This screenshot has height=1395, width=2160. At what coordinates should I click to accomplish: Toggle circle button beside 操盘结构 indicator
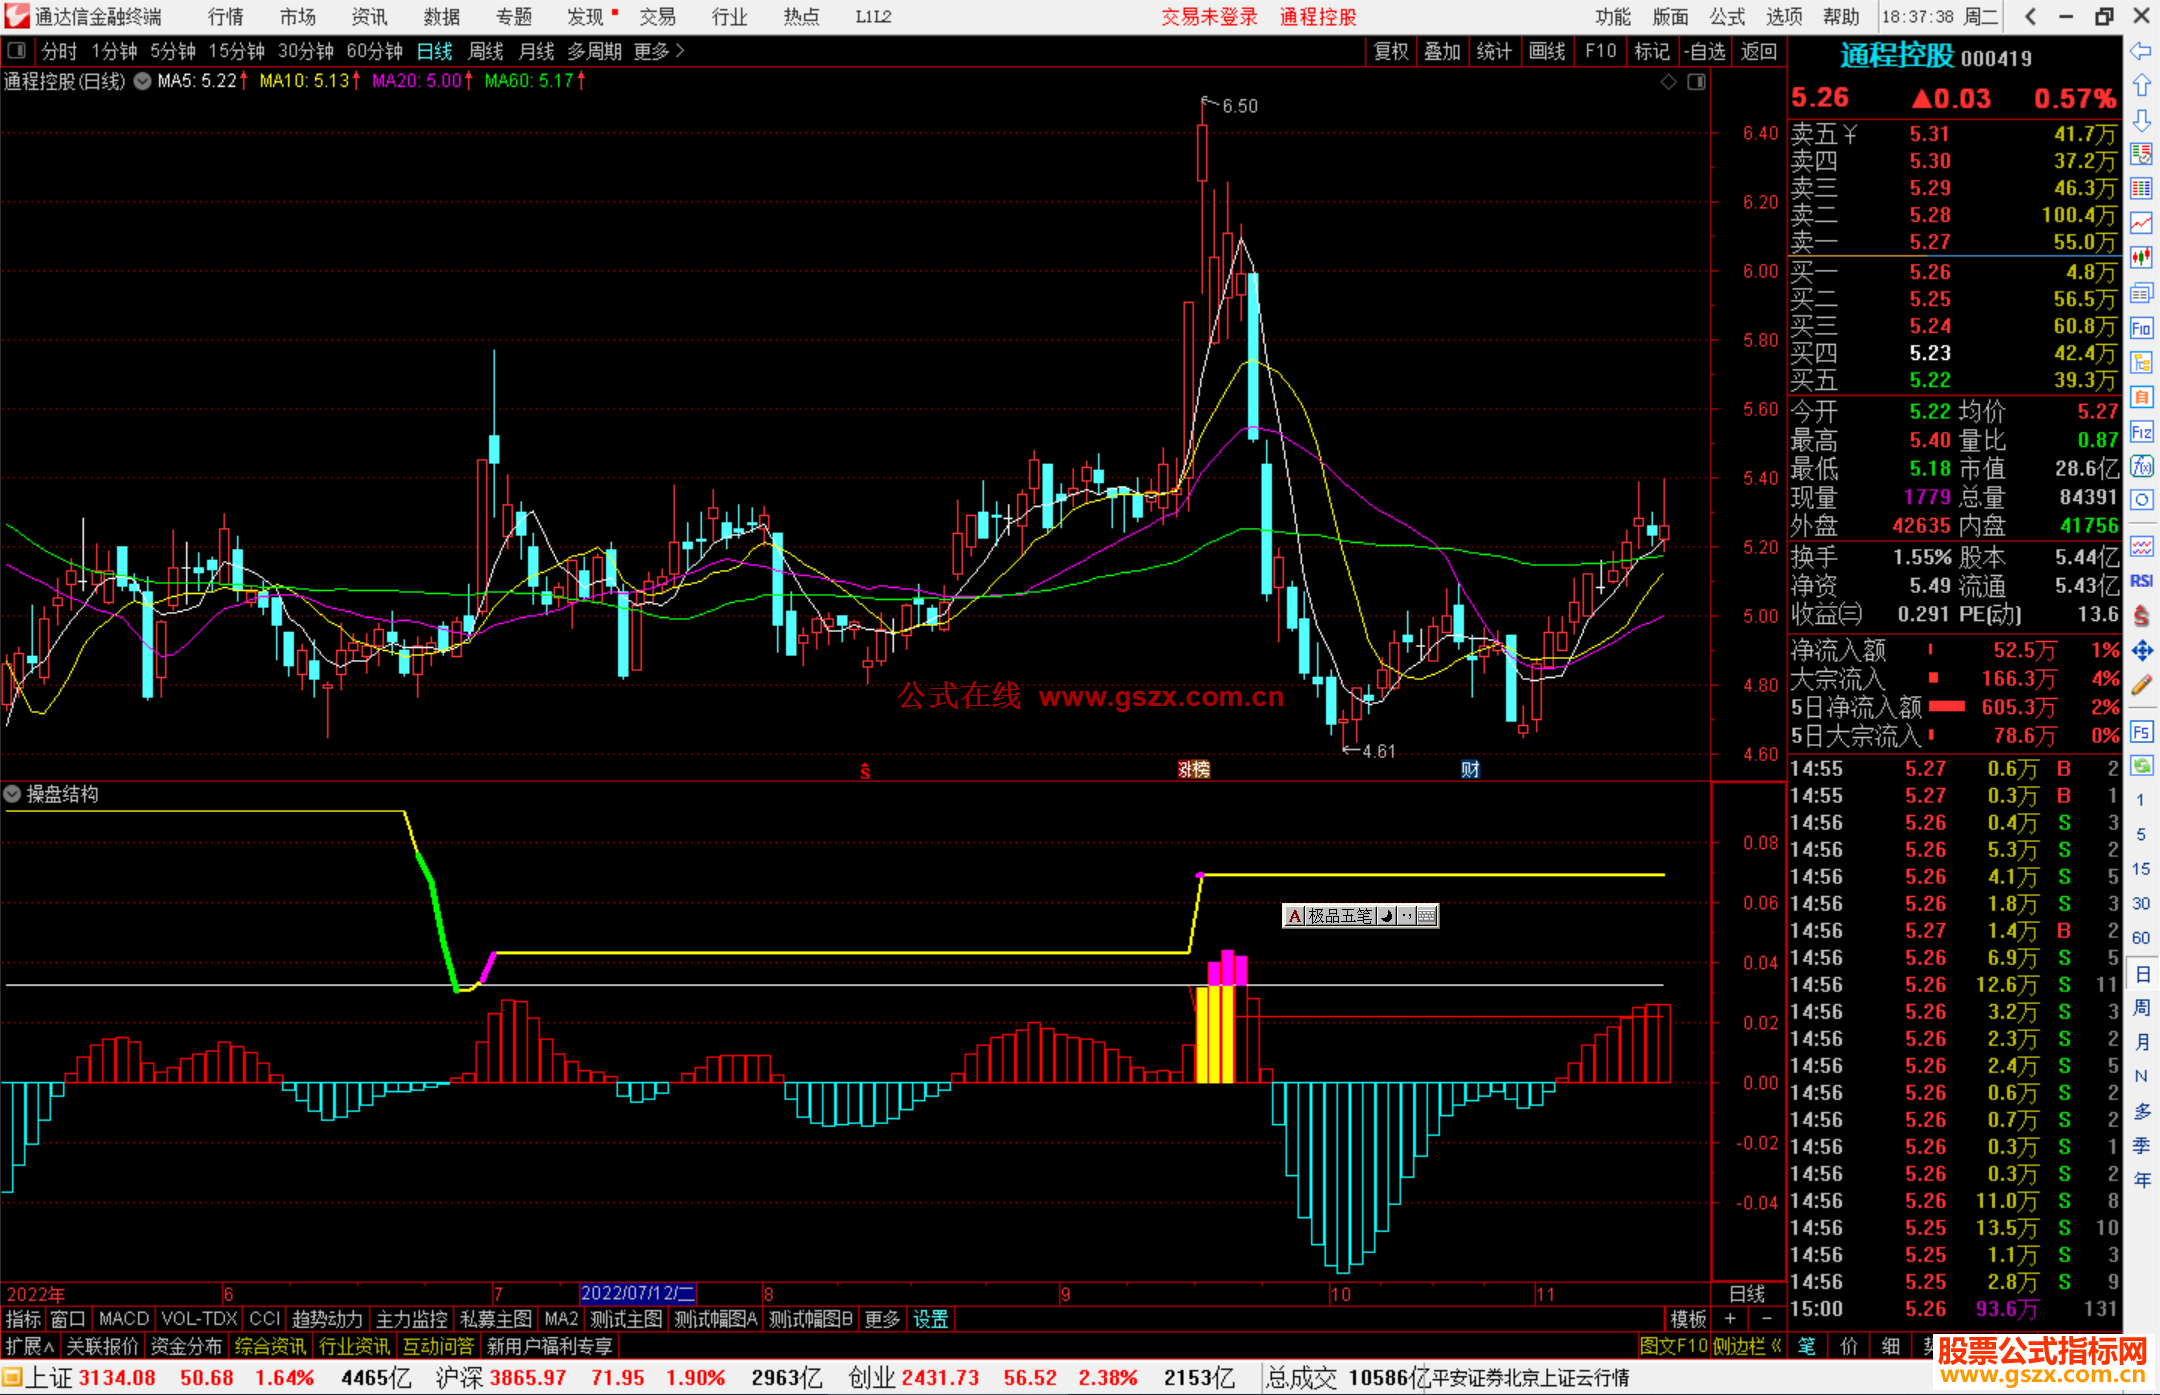(13, 794)
